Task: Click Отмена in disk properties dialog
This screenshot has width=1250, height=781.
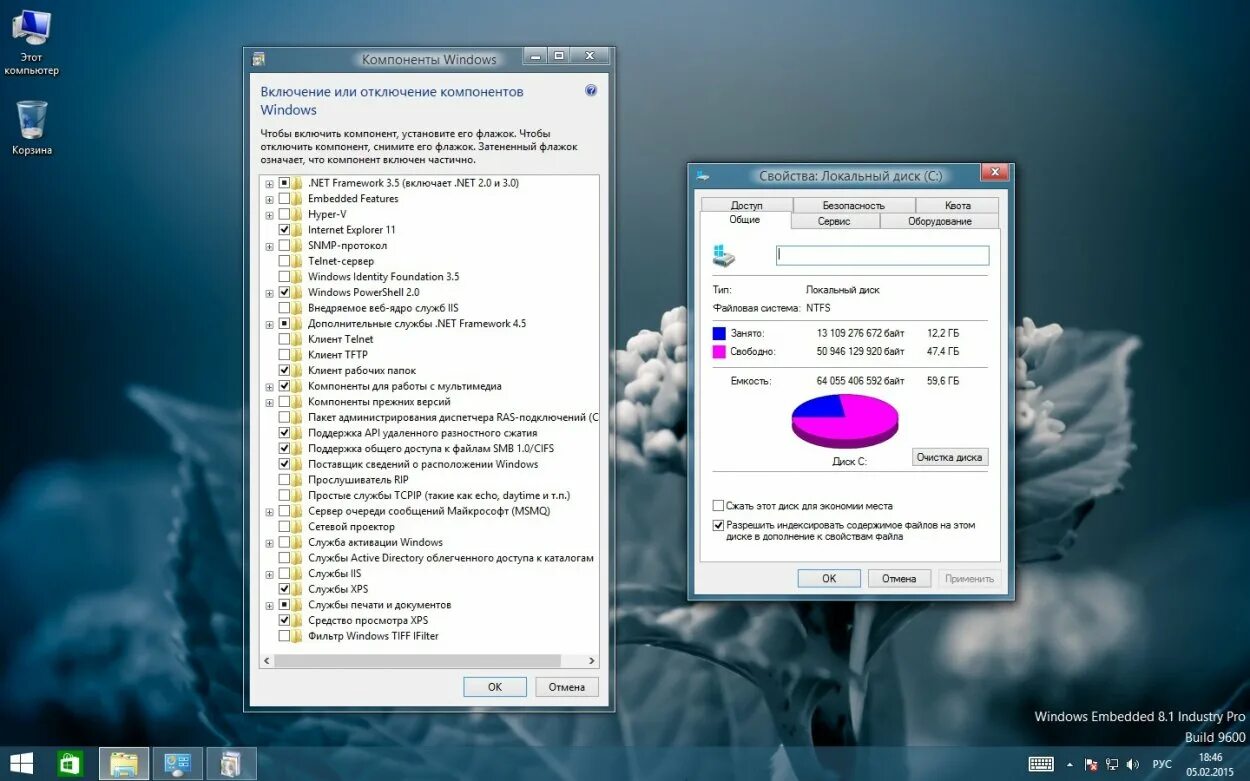Action: (x=899, y=578)
